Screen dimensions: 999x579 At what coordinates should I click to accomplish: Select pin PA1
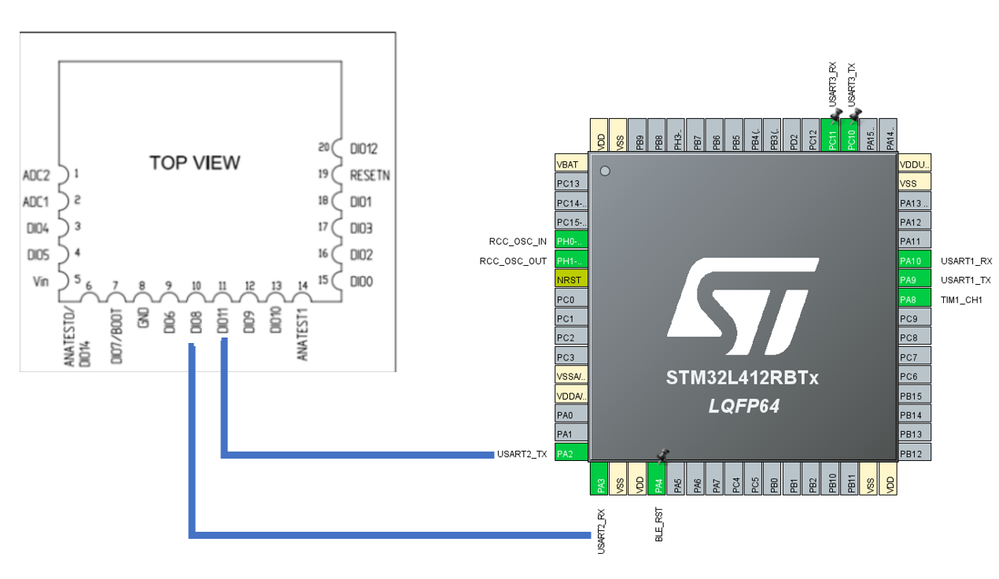point(571,434)
